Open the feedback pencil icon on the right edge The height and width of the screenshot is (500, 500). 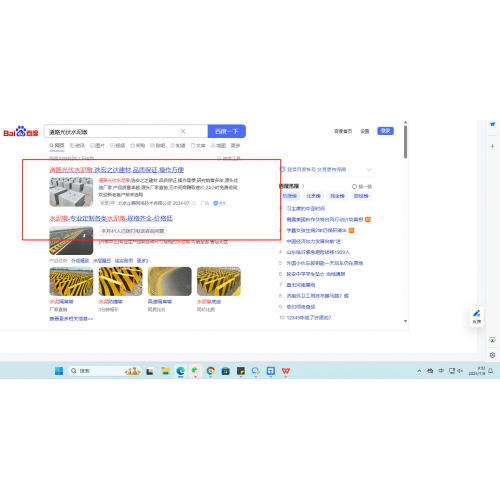(477, 316)
